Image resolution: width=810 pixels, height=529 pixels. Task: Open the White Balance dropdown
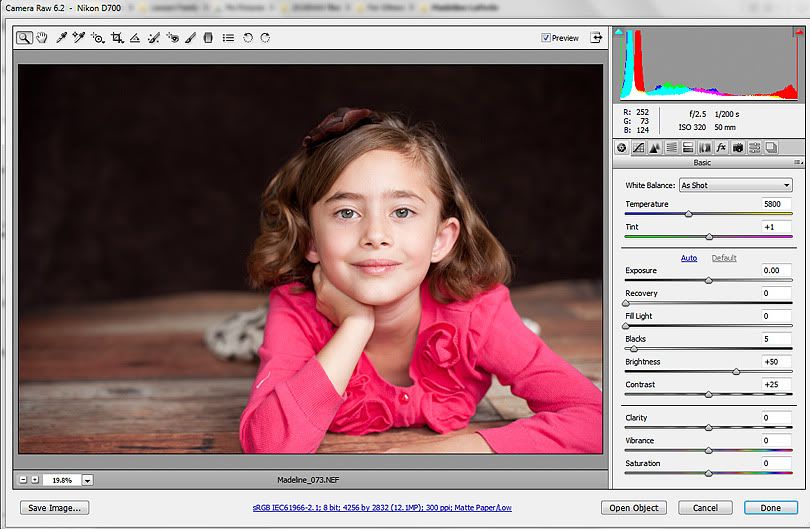[x=735, y=185]
